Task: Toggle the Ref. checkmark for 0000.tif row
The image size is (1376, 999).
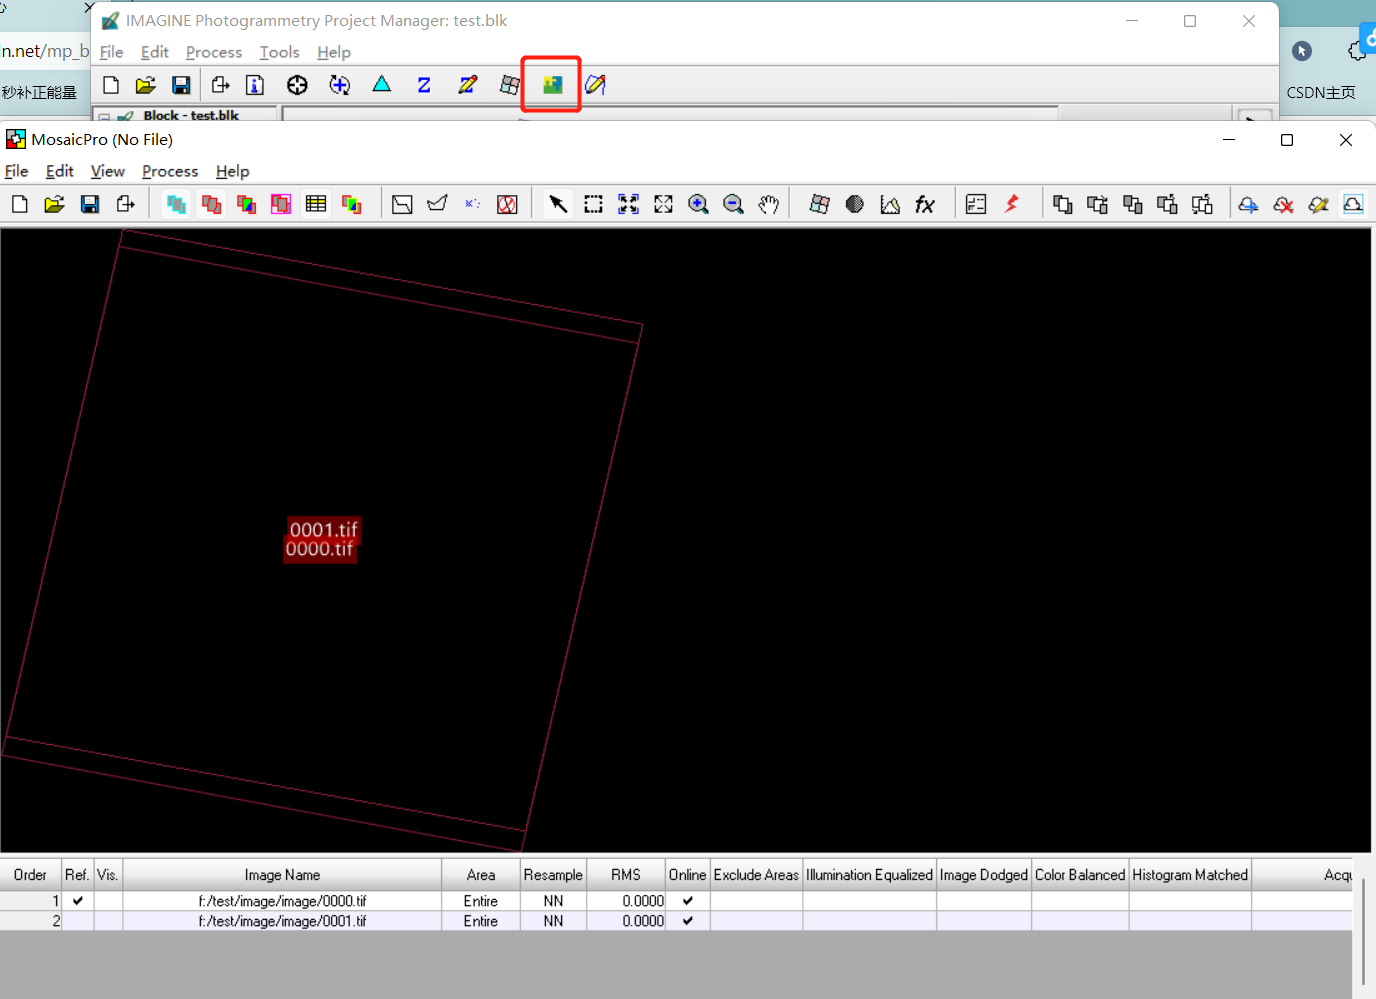Action: [x=78, y=901]
